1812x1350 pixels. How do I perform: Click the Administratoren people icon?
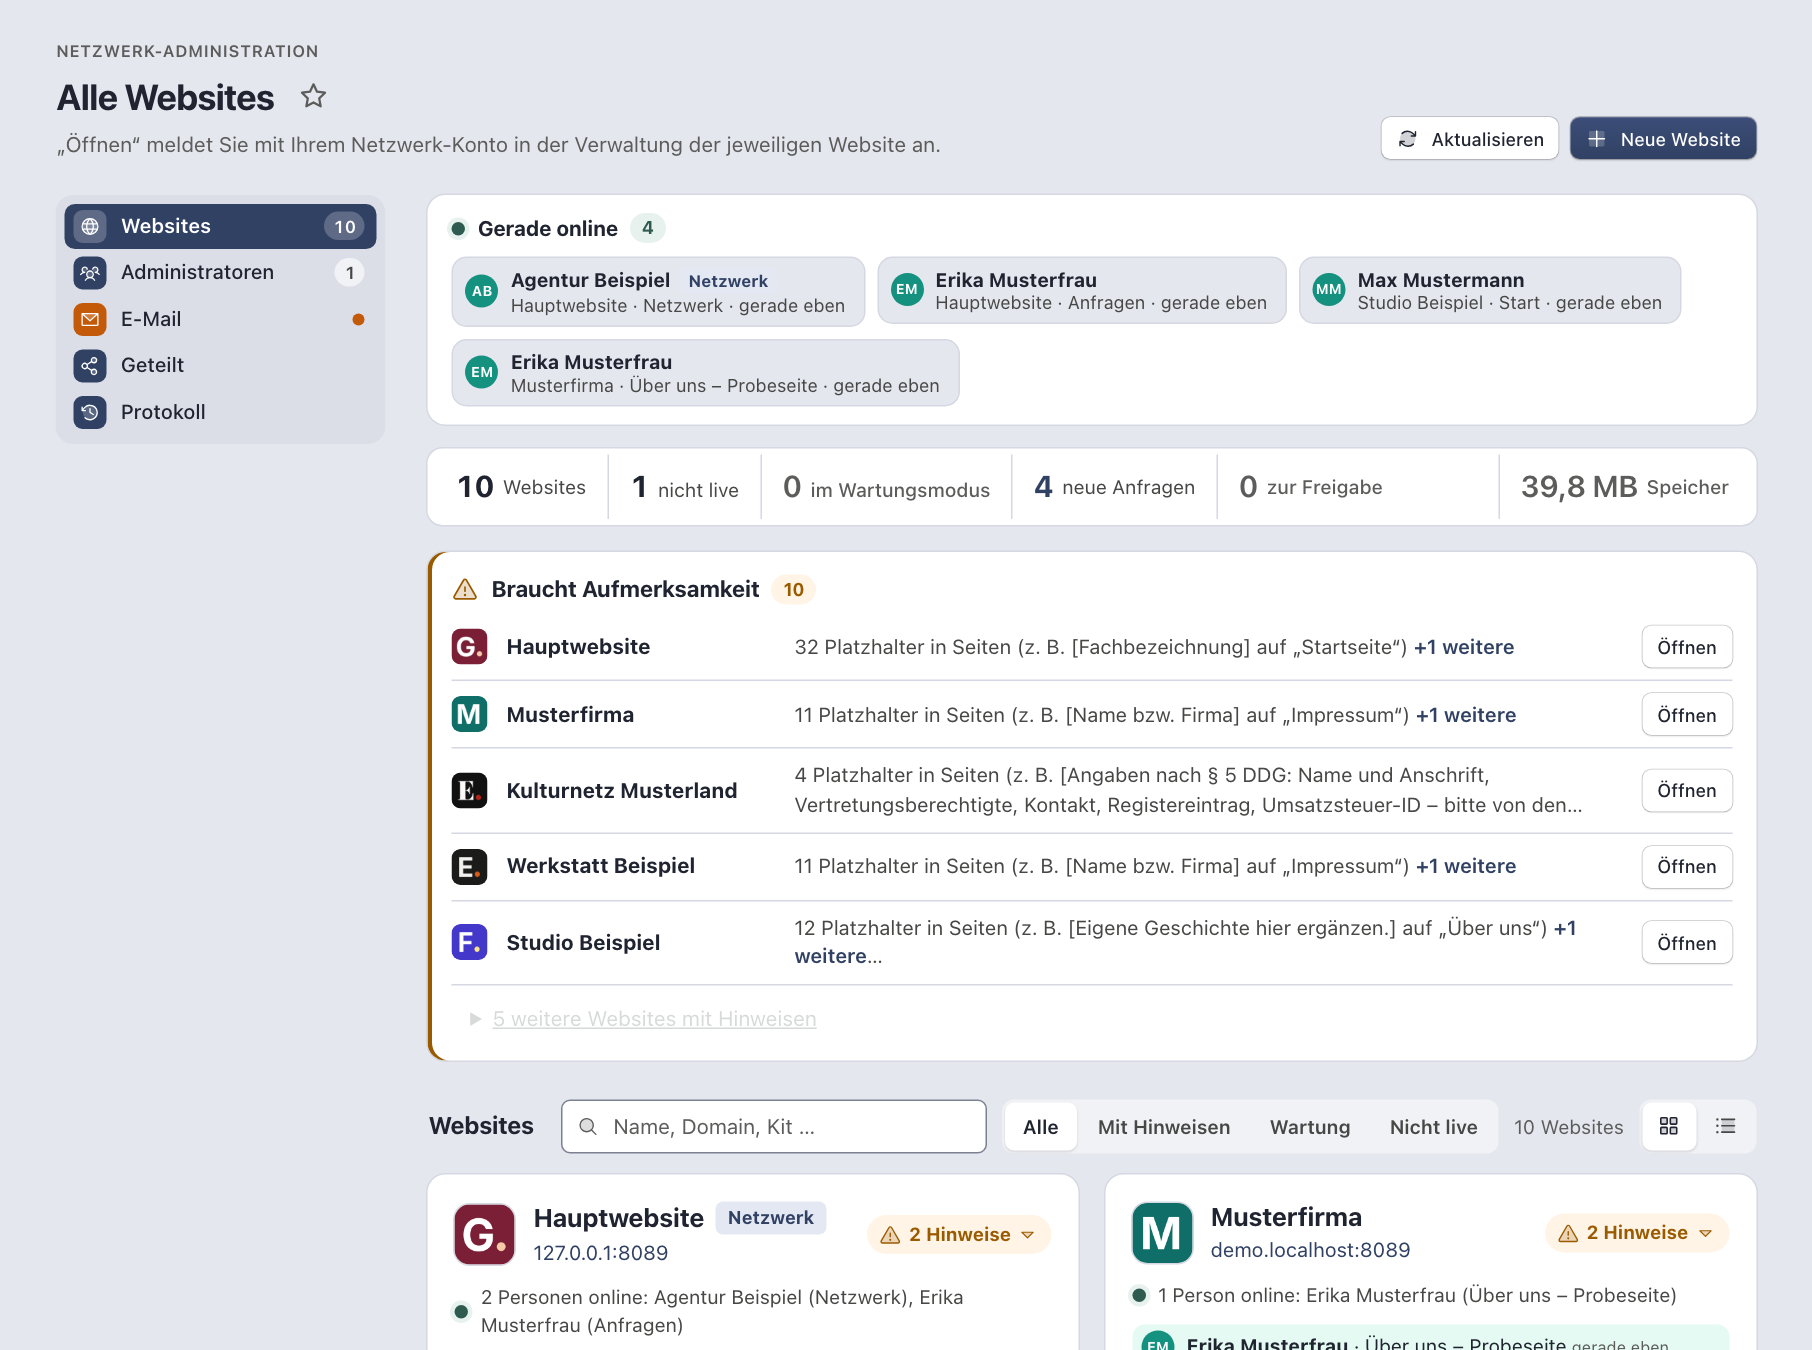(90, 272)
